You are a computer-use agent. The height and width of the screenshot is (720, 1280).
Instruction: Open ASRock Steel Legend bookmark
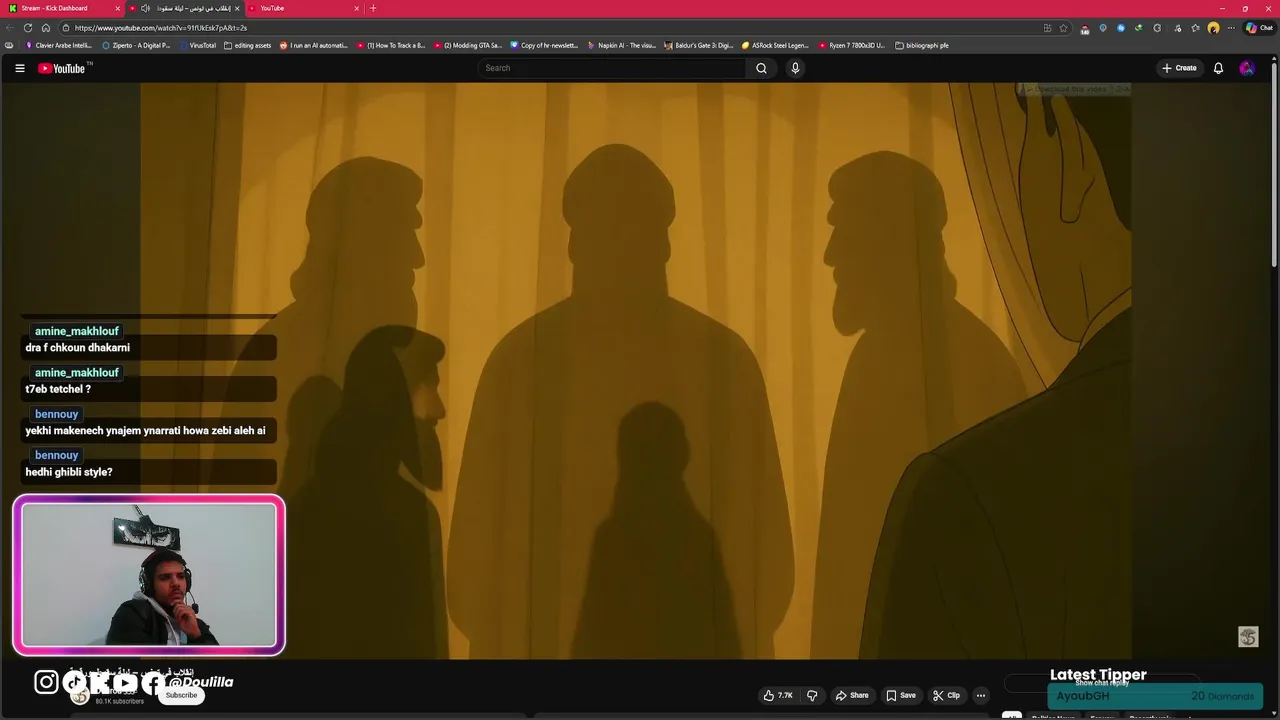pyautogui.click(x=776, y=45)
